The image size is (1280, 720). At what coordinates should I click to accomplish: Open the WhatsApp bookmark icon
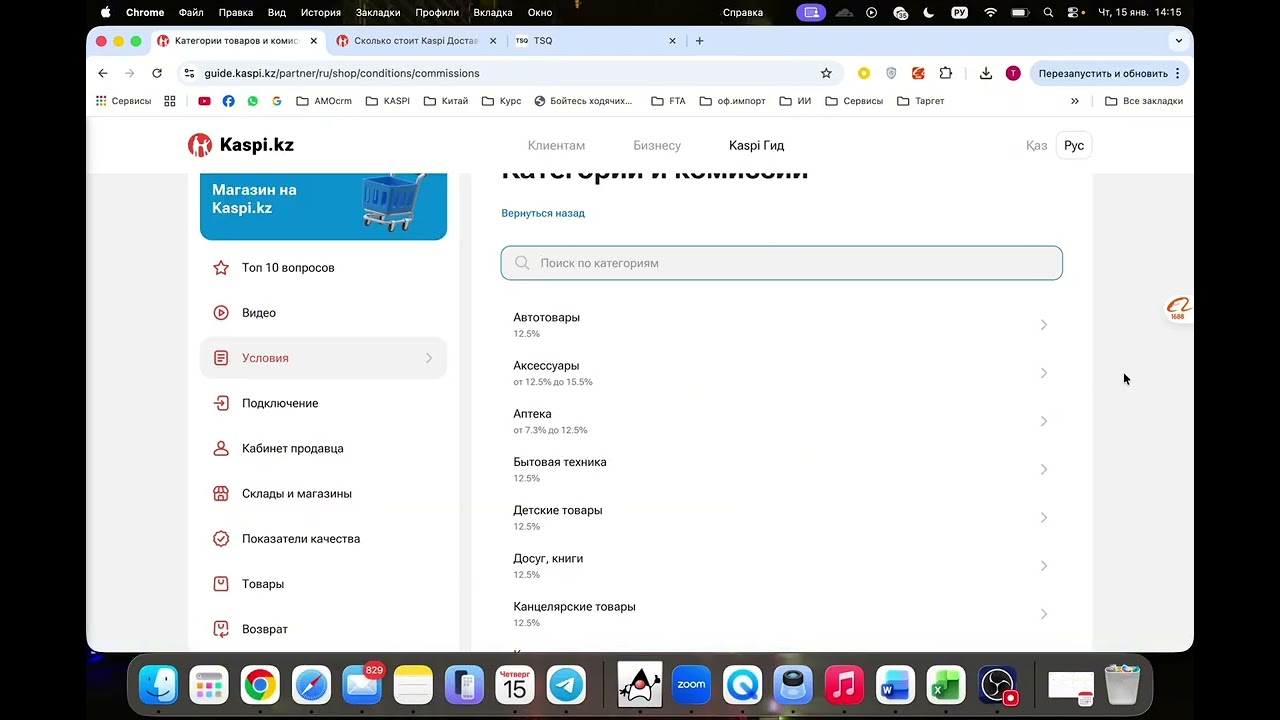click(x=253, y=101)
